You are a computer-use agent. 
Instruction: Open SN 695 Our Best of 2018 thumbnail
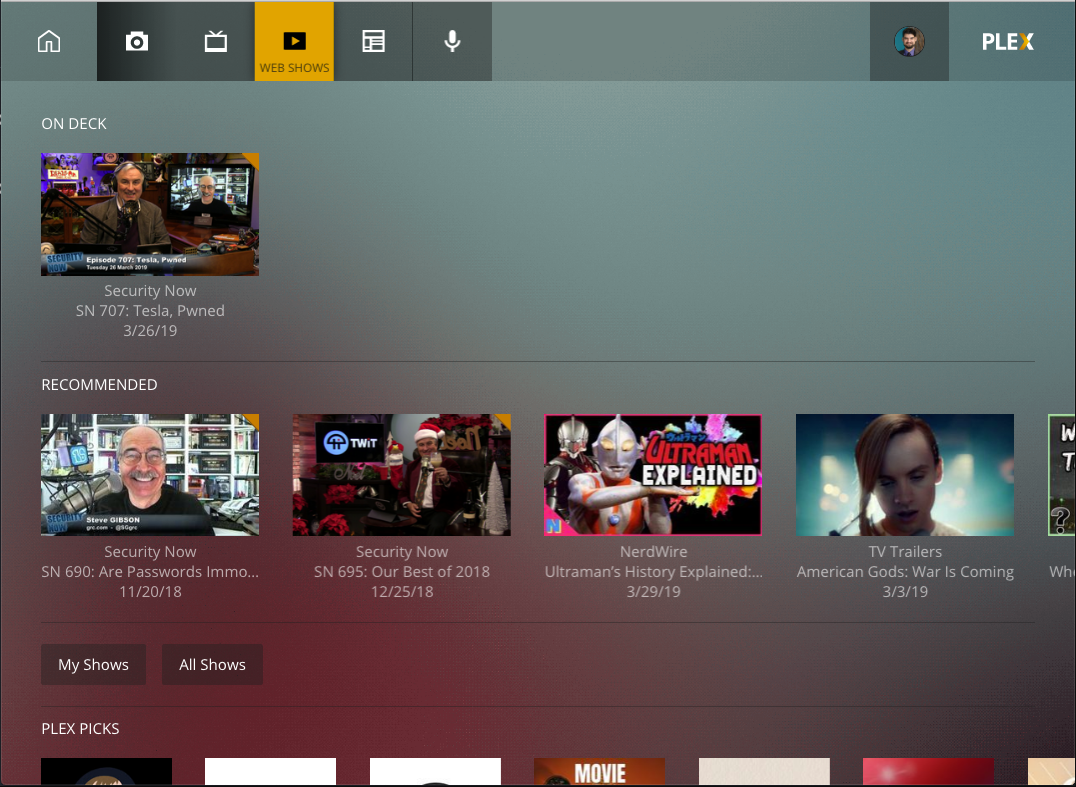(401, 475)
